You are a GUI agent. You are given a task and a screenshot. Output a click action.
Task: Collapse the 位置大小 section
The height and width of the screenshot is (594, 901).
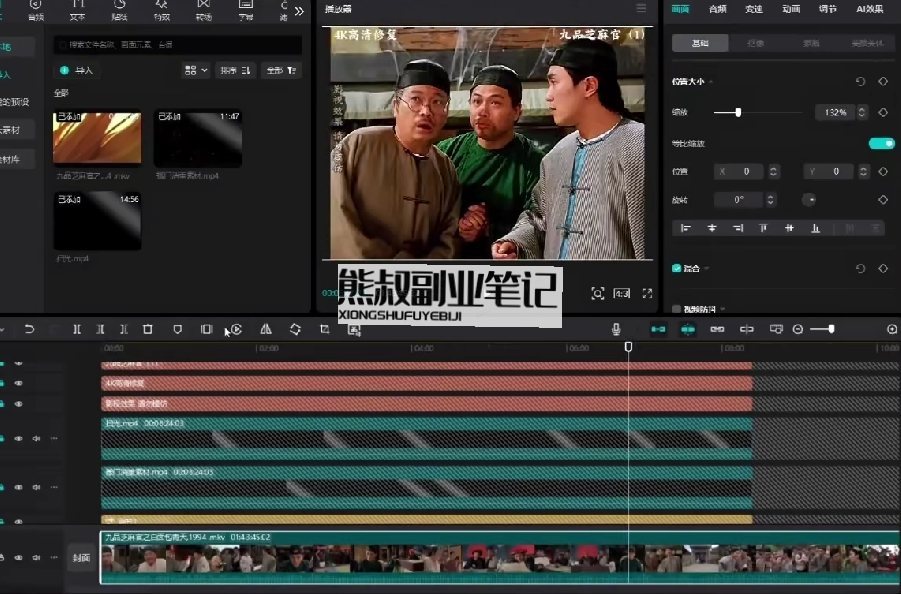click(711, 82)
